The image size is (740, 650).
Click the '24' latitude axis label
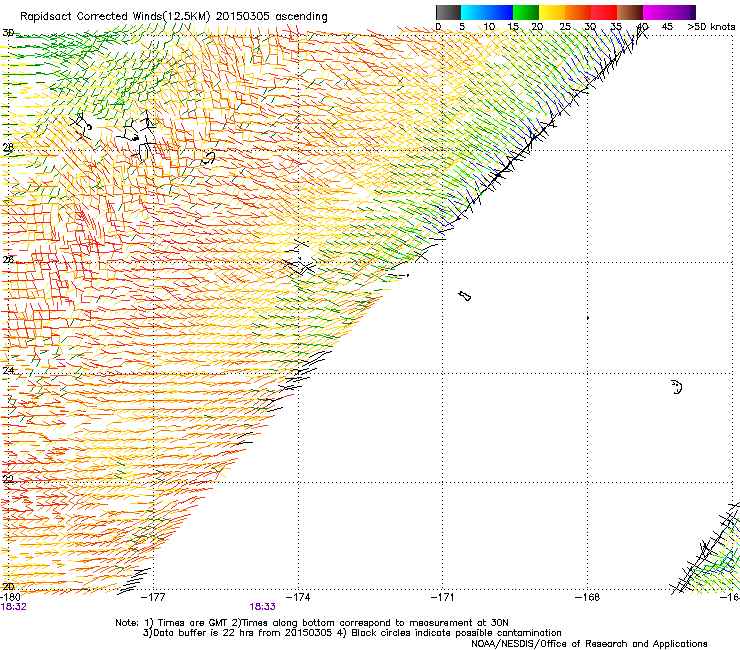coord(8,371)
